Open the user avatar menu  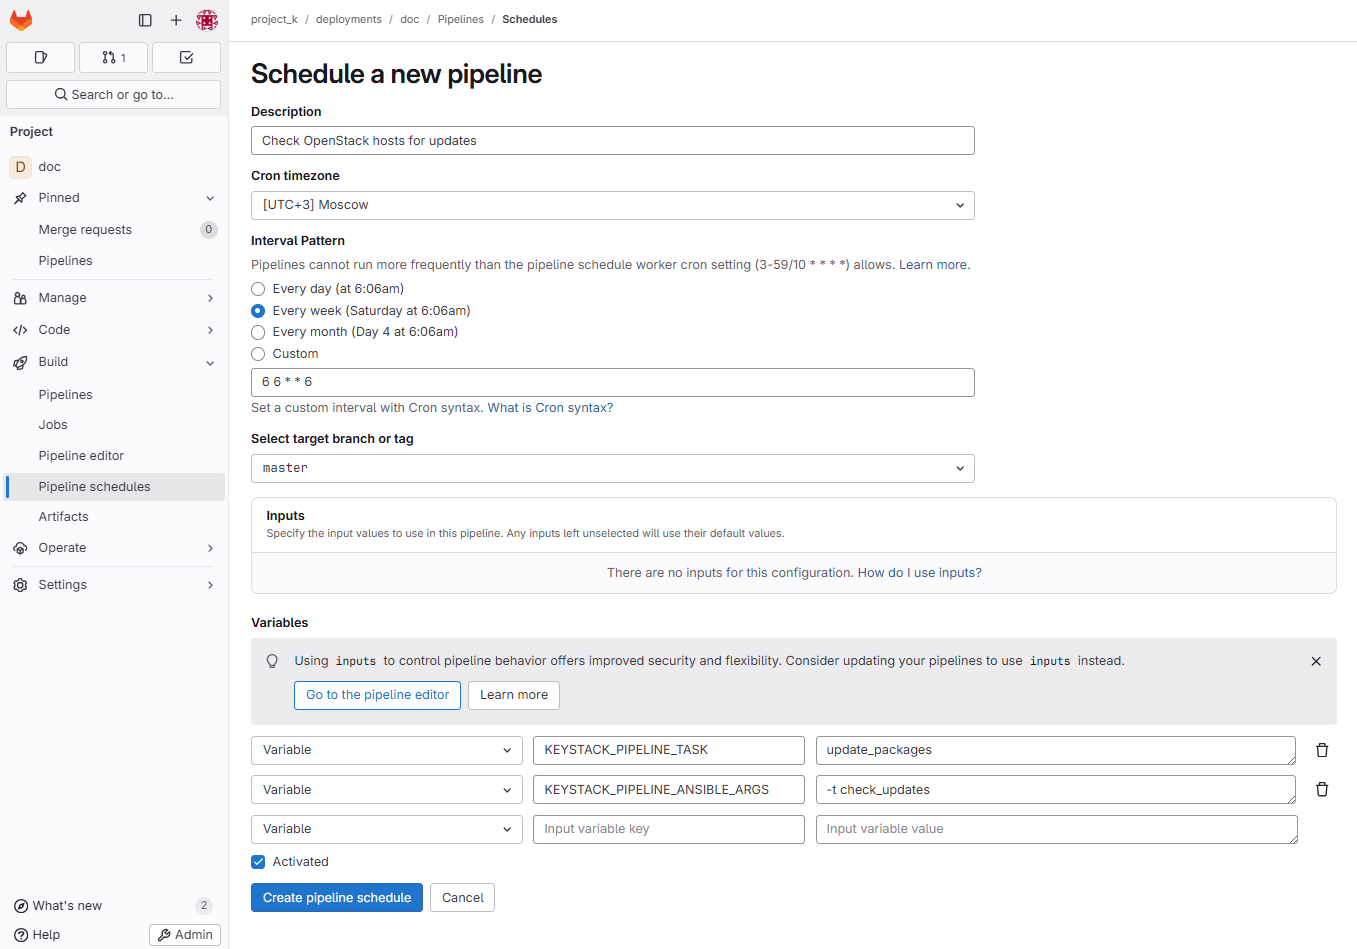coord(207,20)
